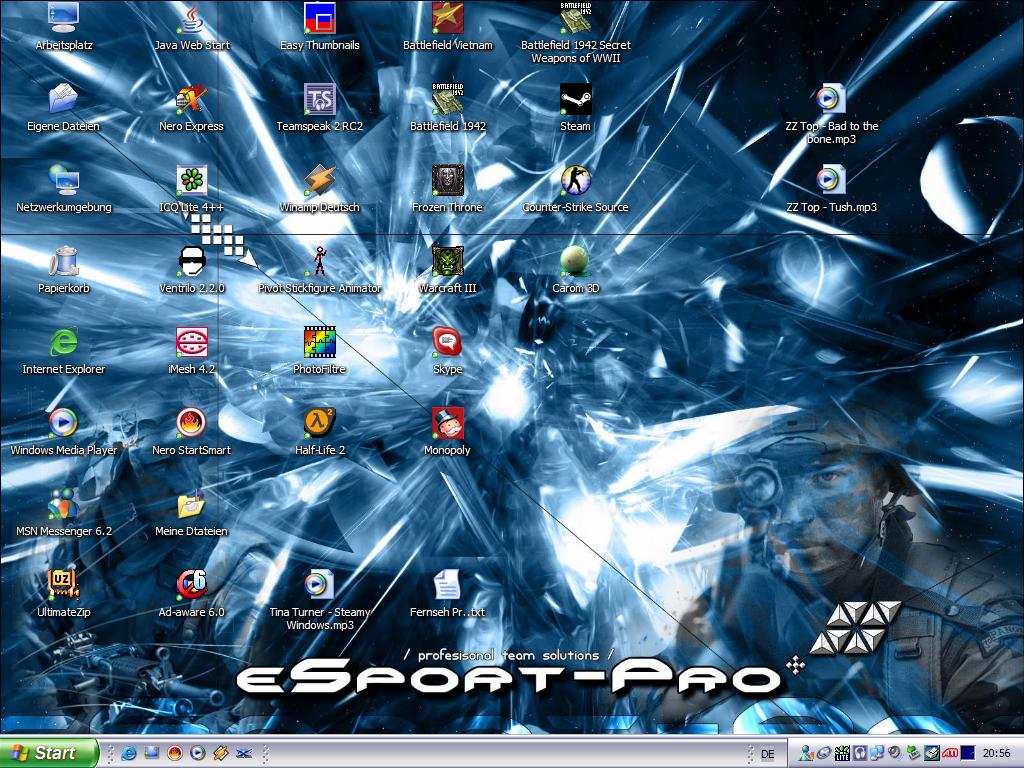Image resolution: width=1024 pixels, height=768 pixels.
Task: Select the Netzwerkumgebung desktop icon
Action: (x=64, y=189)
